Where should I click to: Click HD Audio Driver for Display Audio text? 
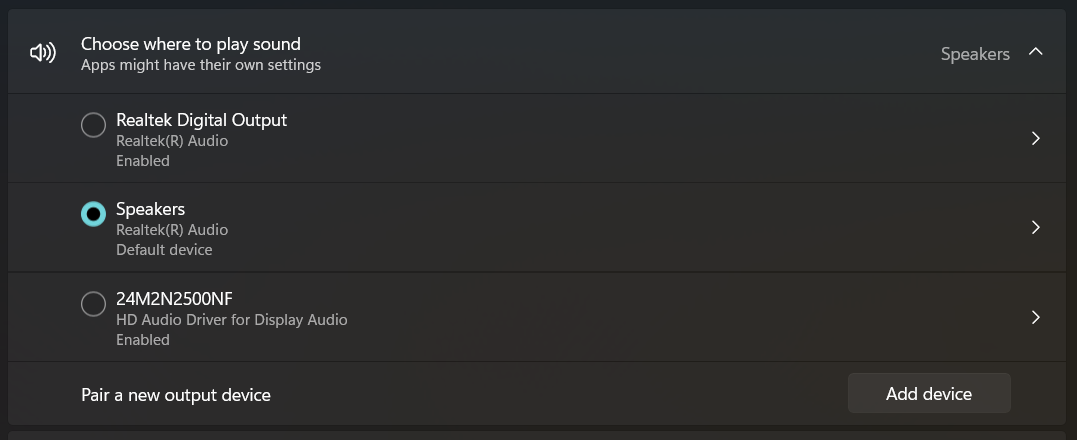point(231,320)
